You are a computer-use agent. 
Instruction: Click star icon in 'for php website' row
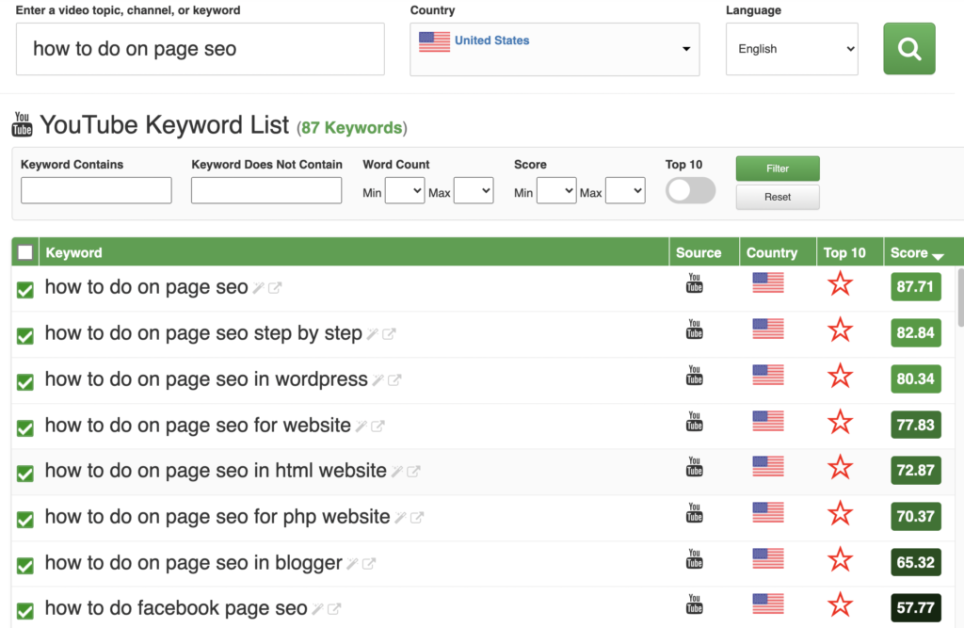coord(840,514)
